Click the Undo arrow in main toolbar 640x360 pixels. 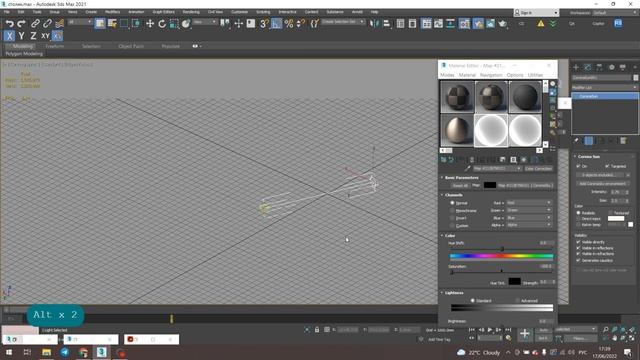tap(9, 24)
